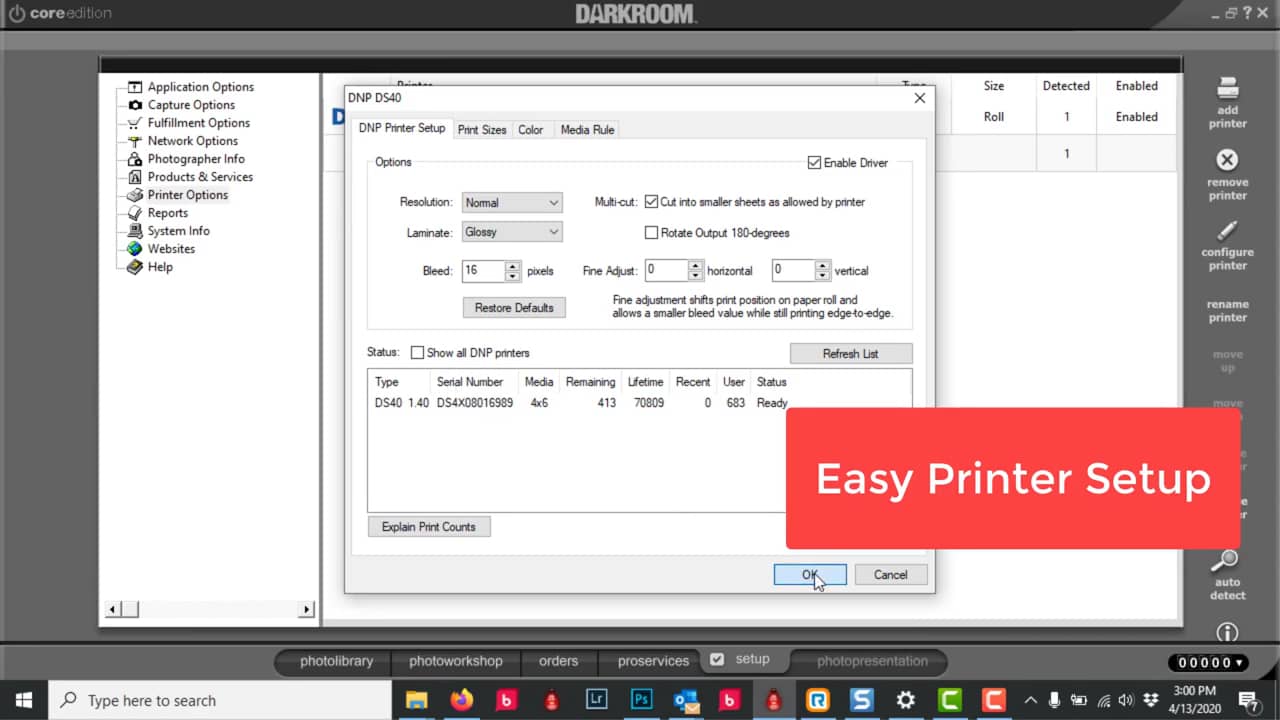
Task: Click the core edition power icon
Action: [x=16, y=13]
